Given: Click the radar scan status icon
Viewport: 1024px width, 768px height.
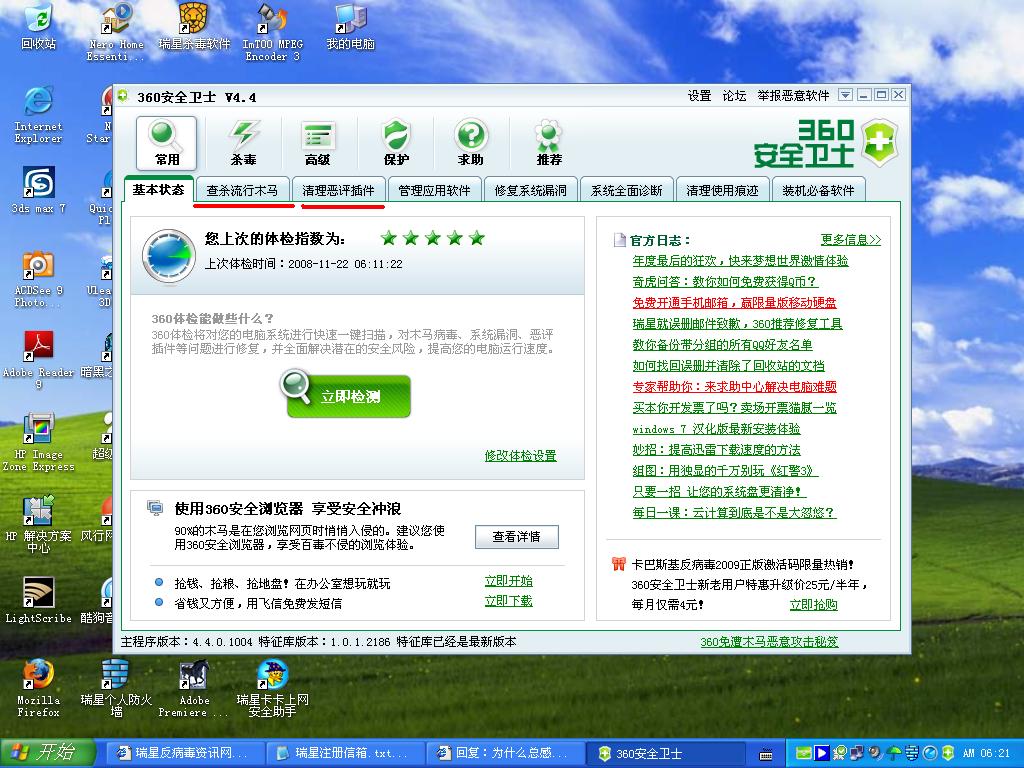Looking at the screenshot, I should pyautogui.click(x=169, y=255).
